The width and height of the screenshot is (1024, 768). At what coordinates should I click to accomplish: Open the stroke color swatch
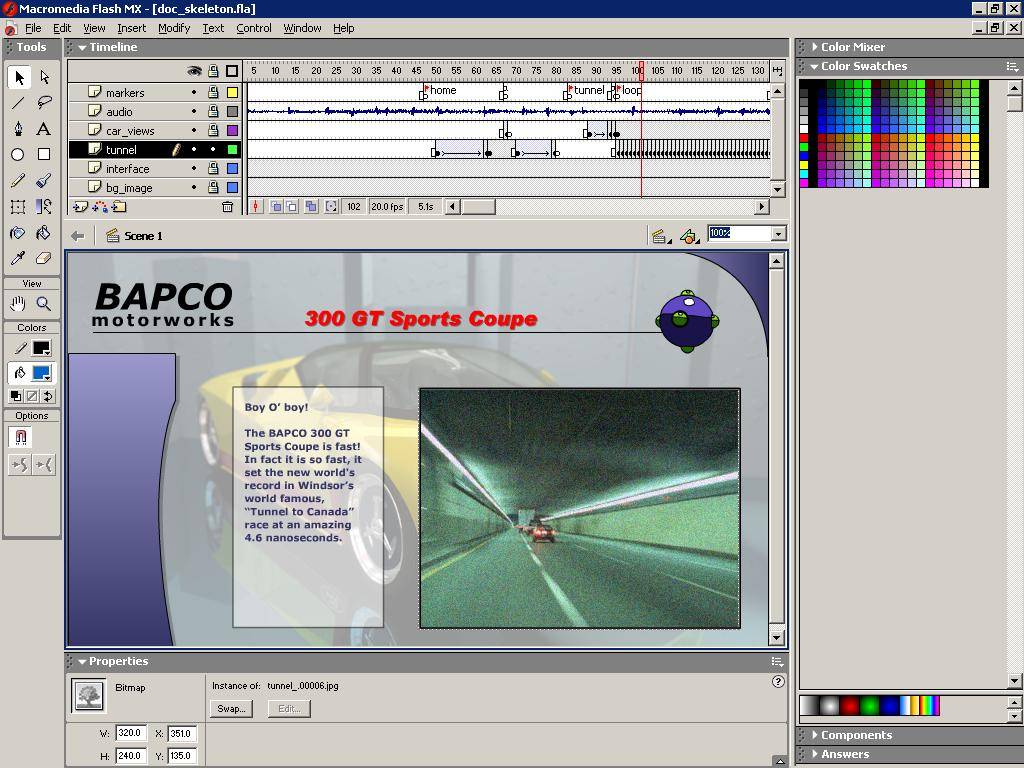click(x=41, y=348)
